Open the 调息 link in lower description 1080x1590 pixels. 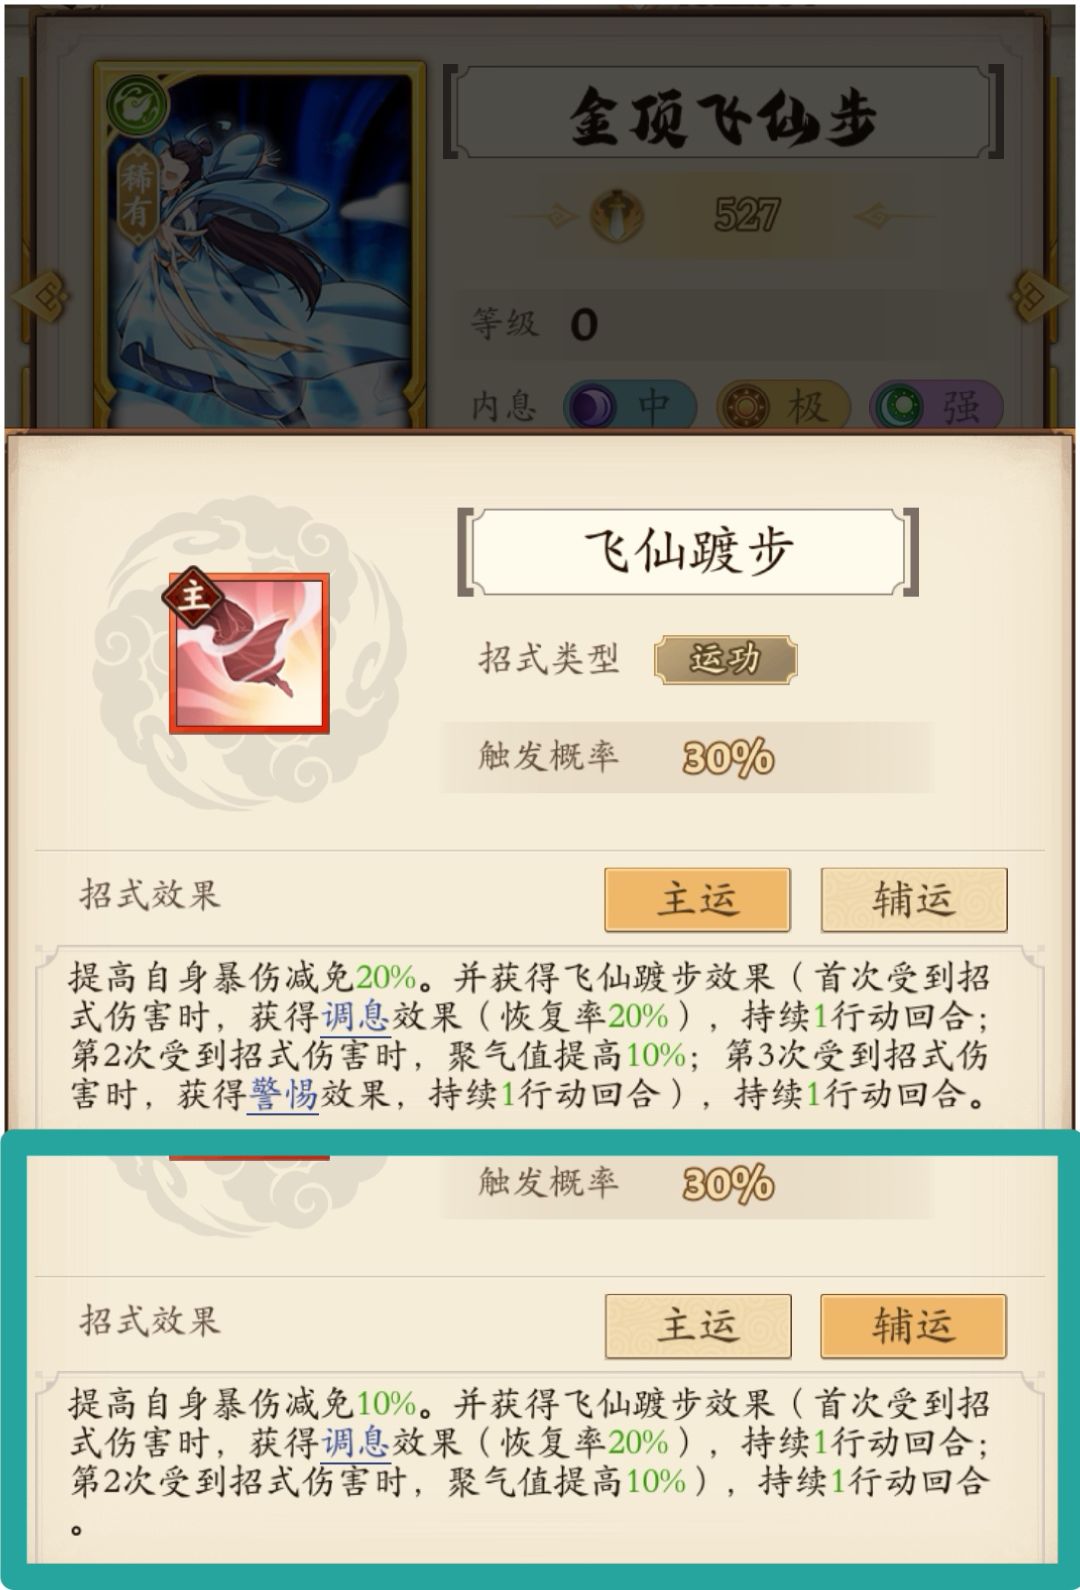click(355, 1442)
